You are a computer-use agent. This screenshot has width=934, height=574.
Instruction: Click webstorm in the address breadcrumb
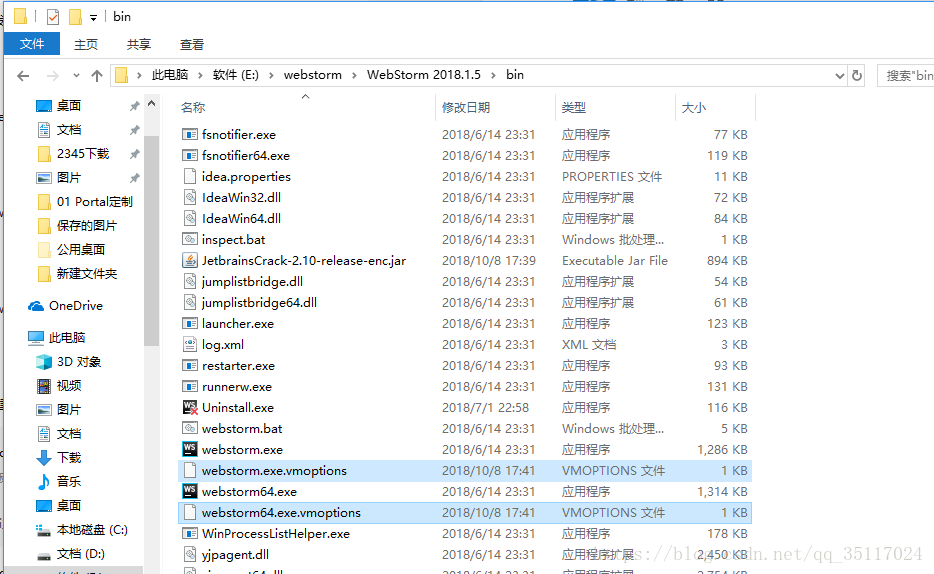click(313, 75)
